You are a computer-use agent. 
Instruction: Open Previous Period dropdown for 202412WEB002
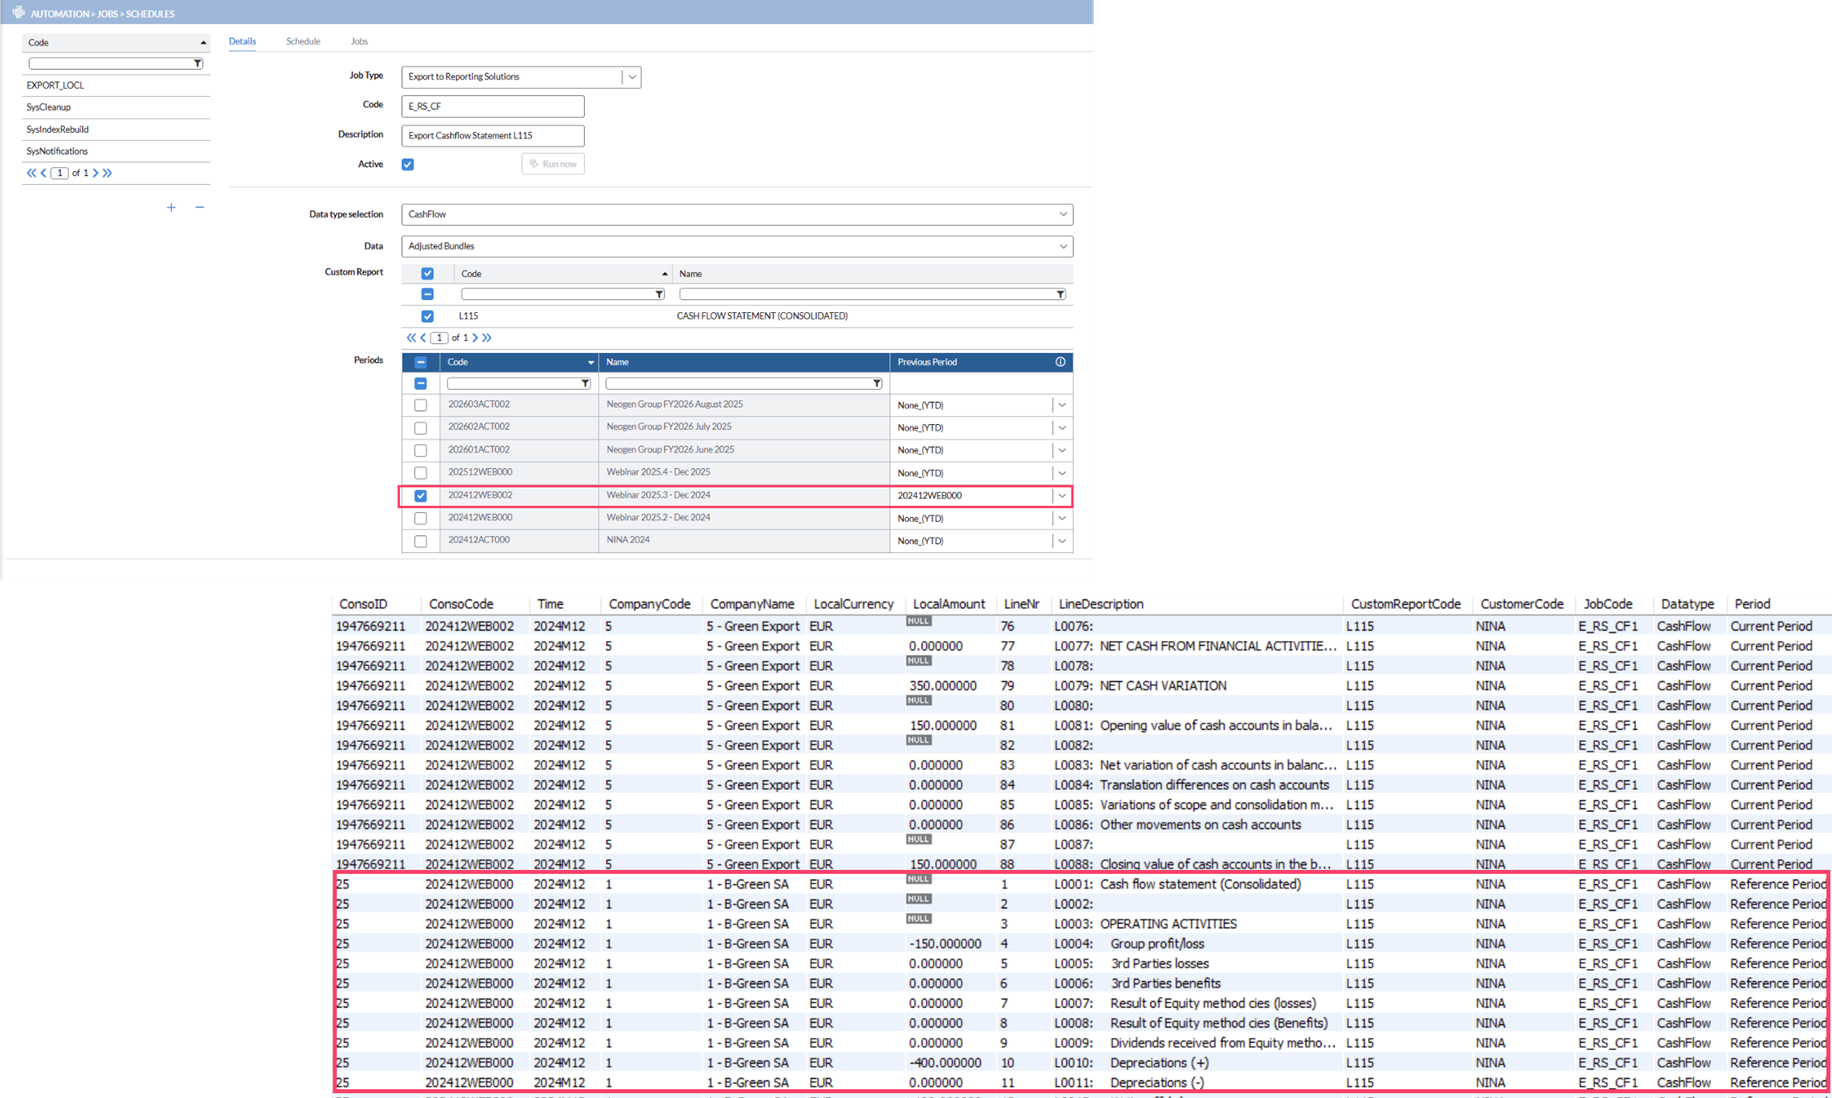pos(1062,496)
